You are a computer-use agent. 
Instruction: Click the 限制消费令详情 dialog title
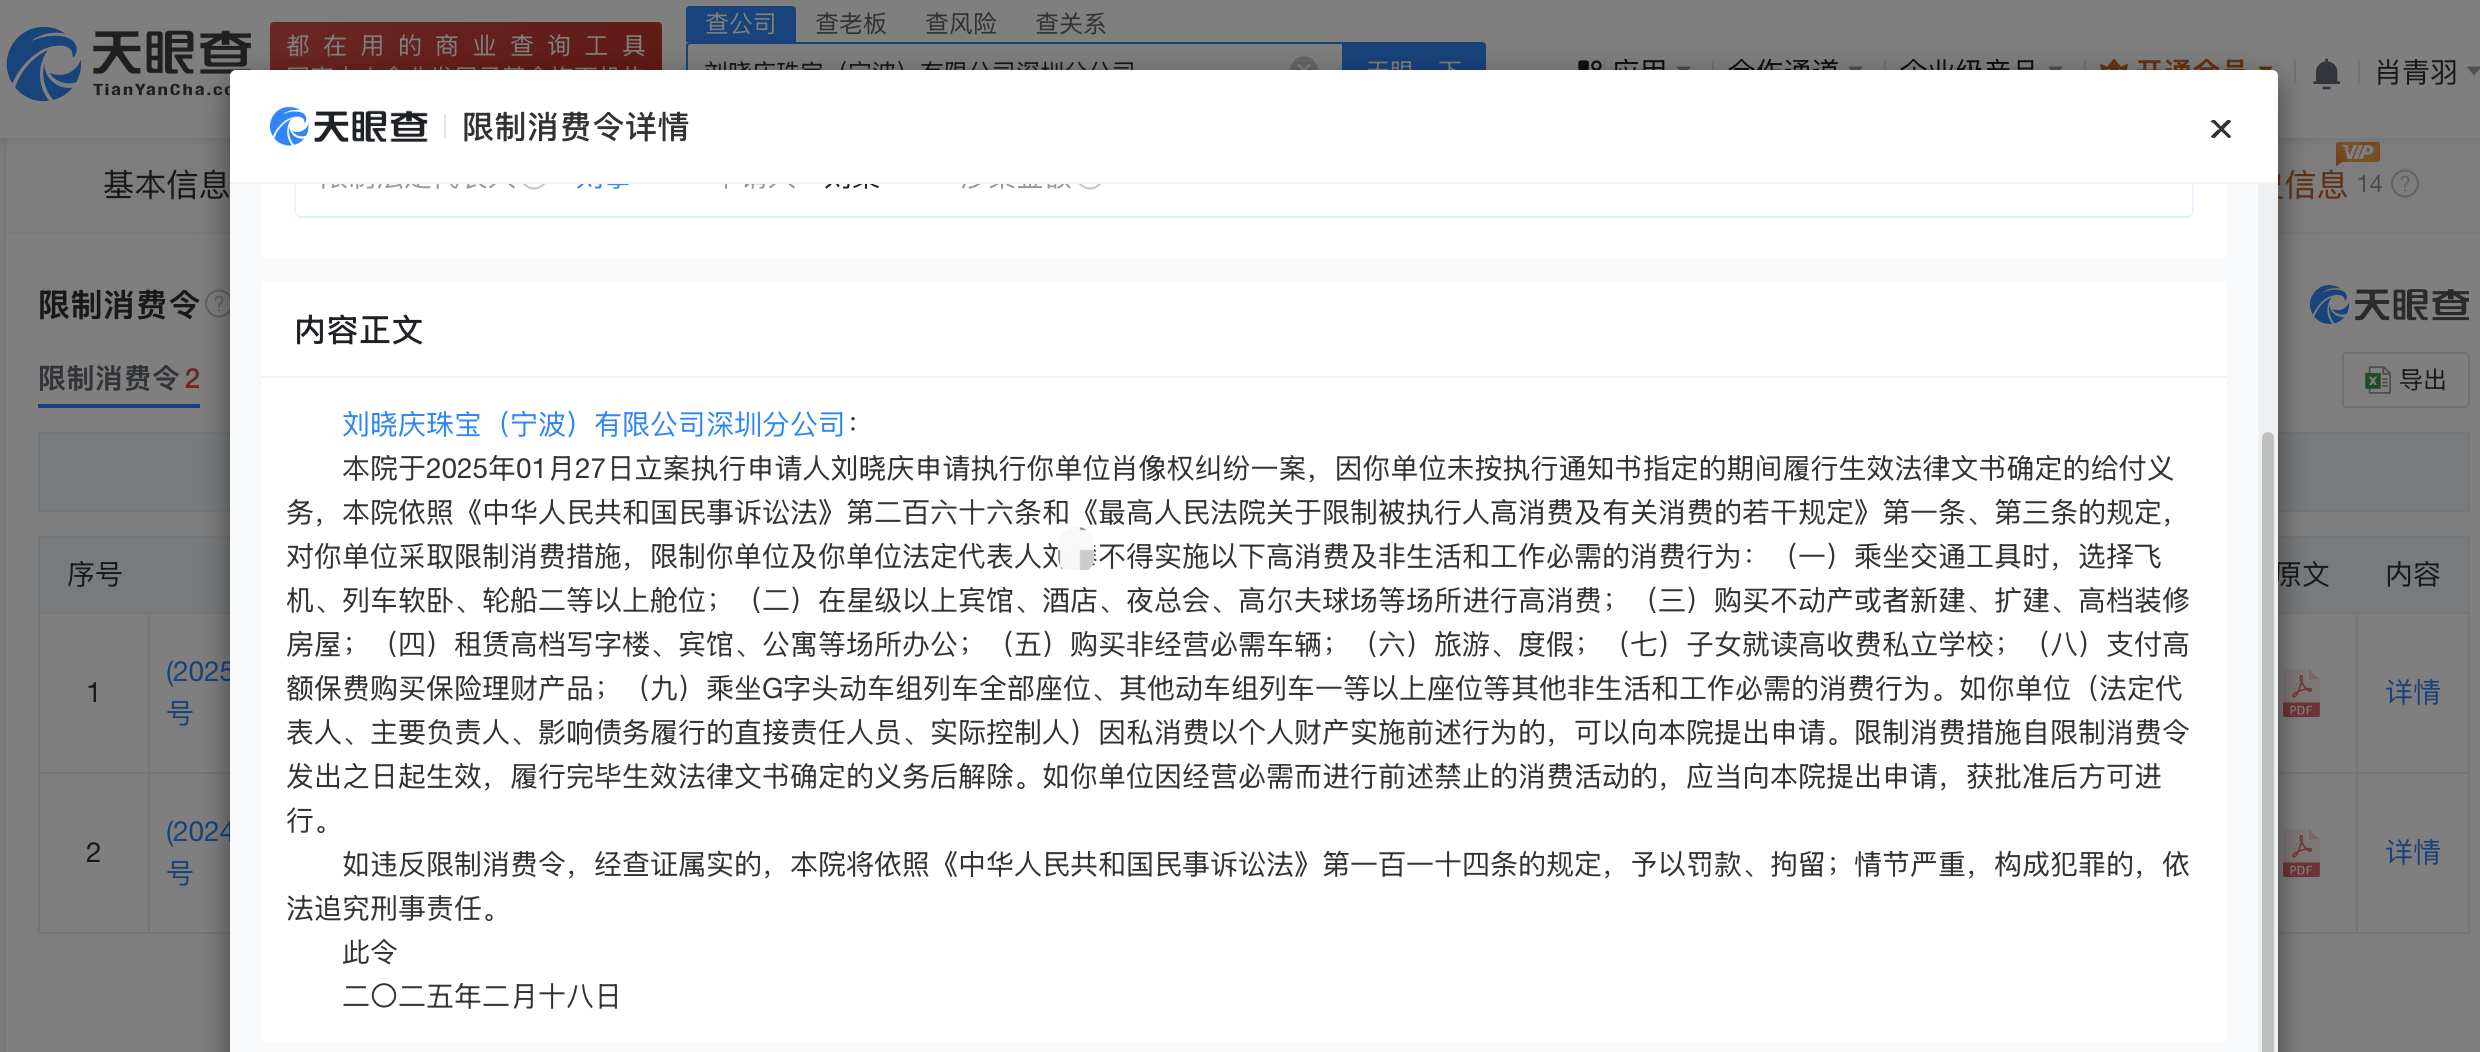click(575, 127)
